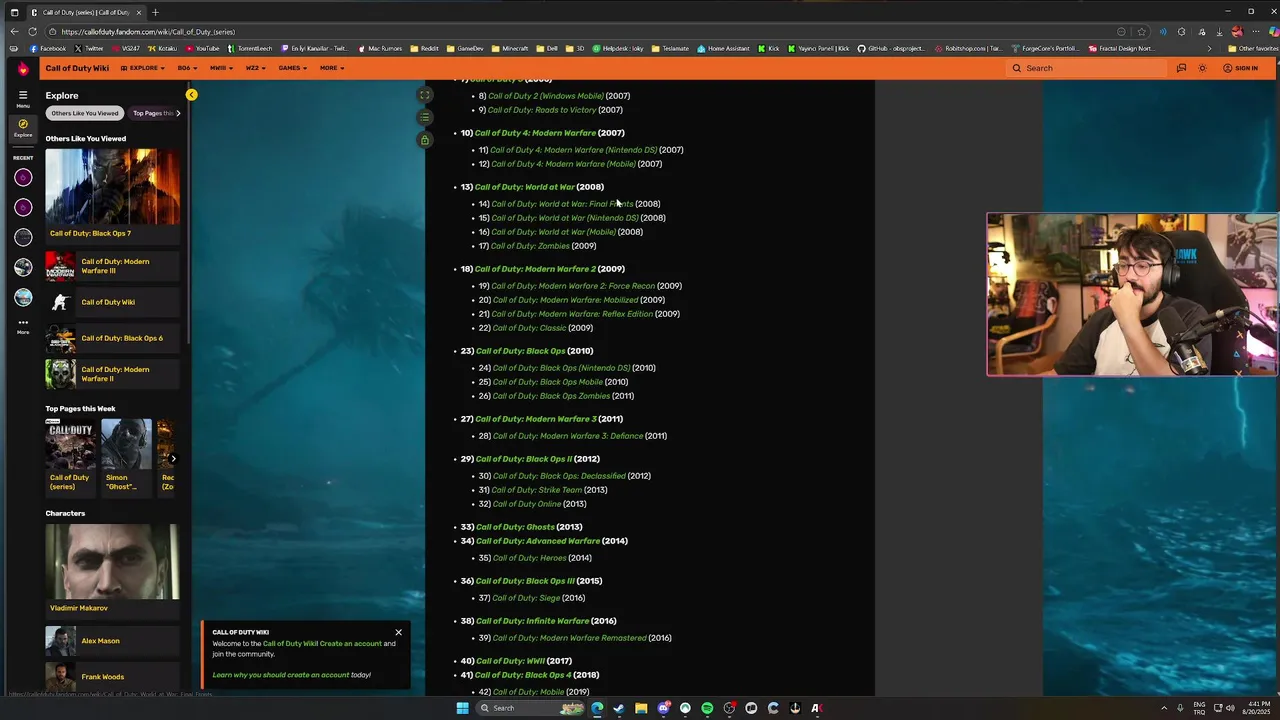1280x720 pixels.
Task: Open browser extensions puzzle icon
Action: (1181, 31)
